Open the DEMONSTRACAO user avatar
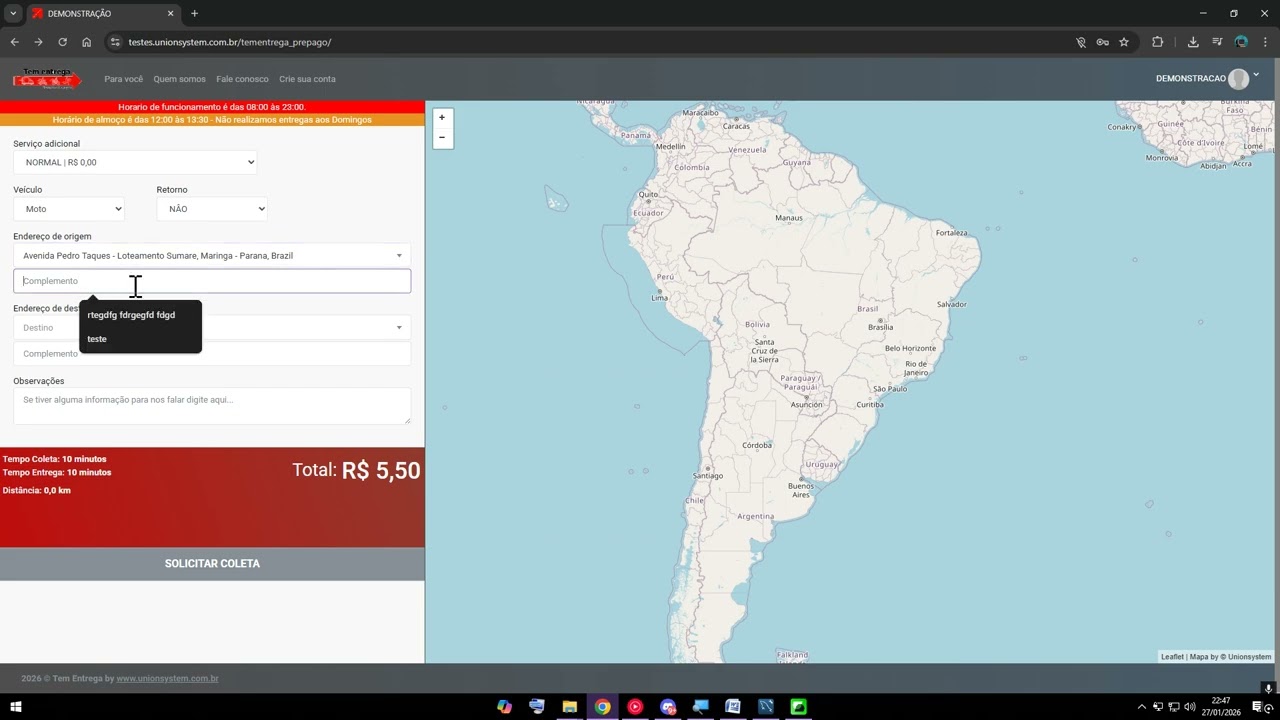This screenshot has height=720, width=1280. click(1238, 79)
